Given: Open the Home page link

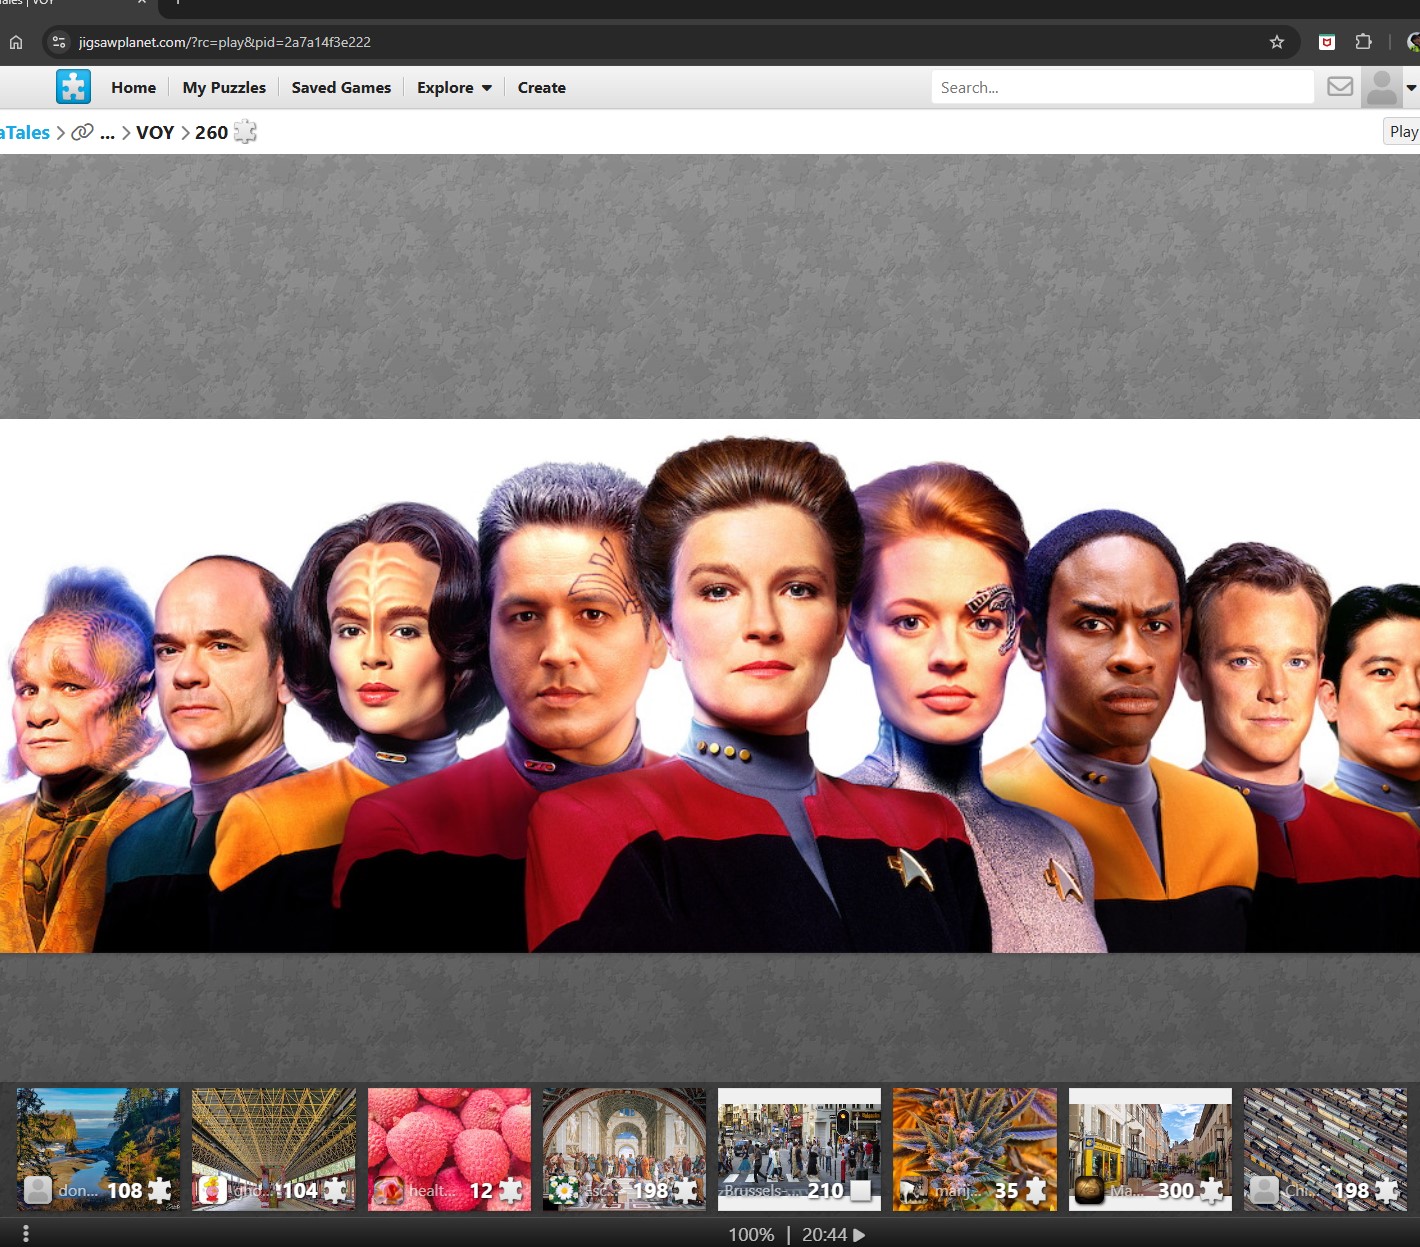Looking at the screenshot, I should (134, 88).
